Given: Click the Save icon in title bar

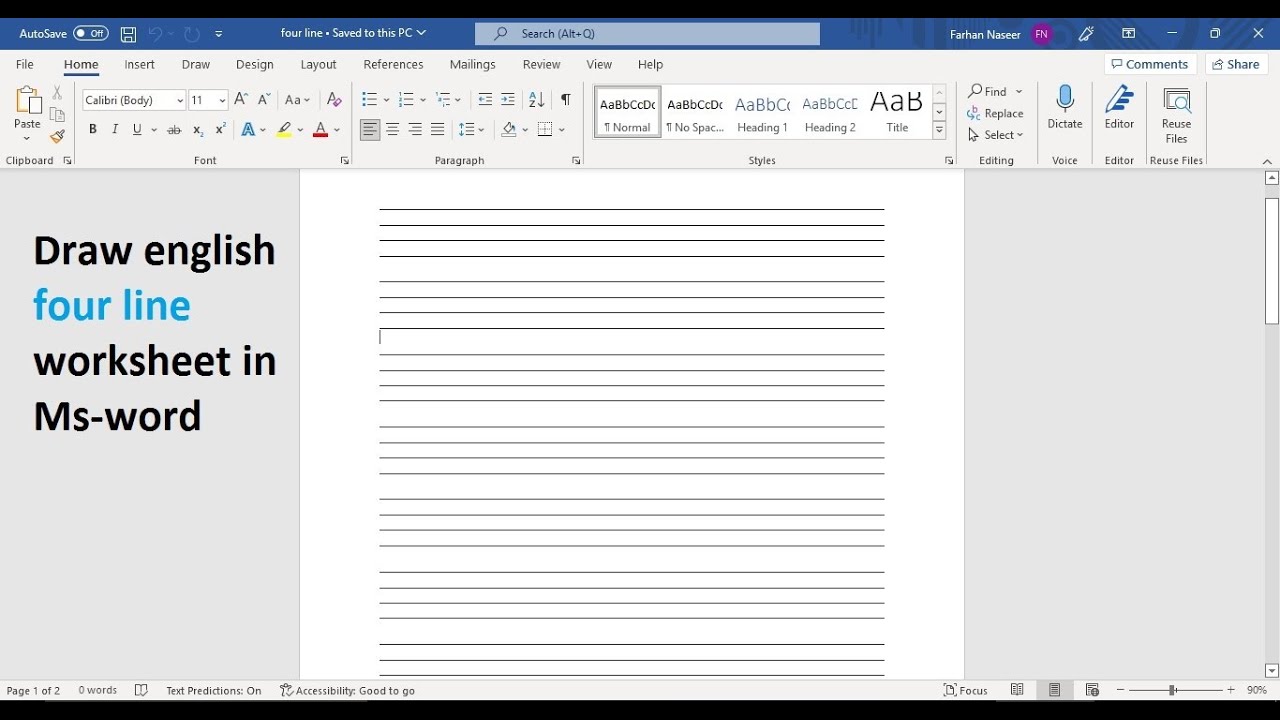Looking at the screenshot, I should click(128, 34).
